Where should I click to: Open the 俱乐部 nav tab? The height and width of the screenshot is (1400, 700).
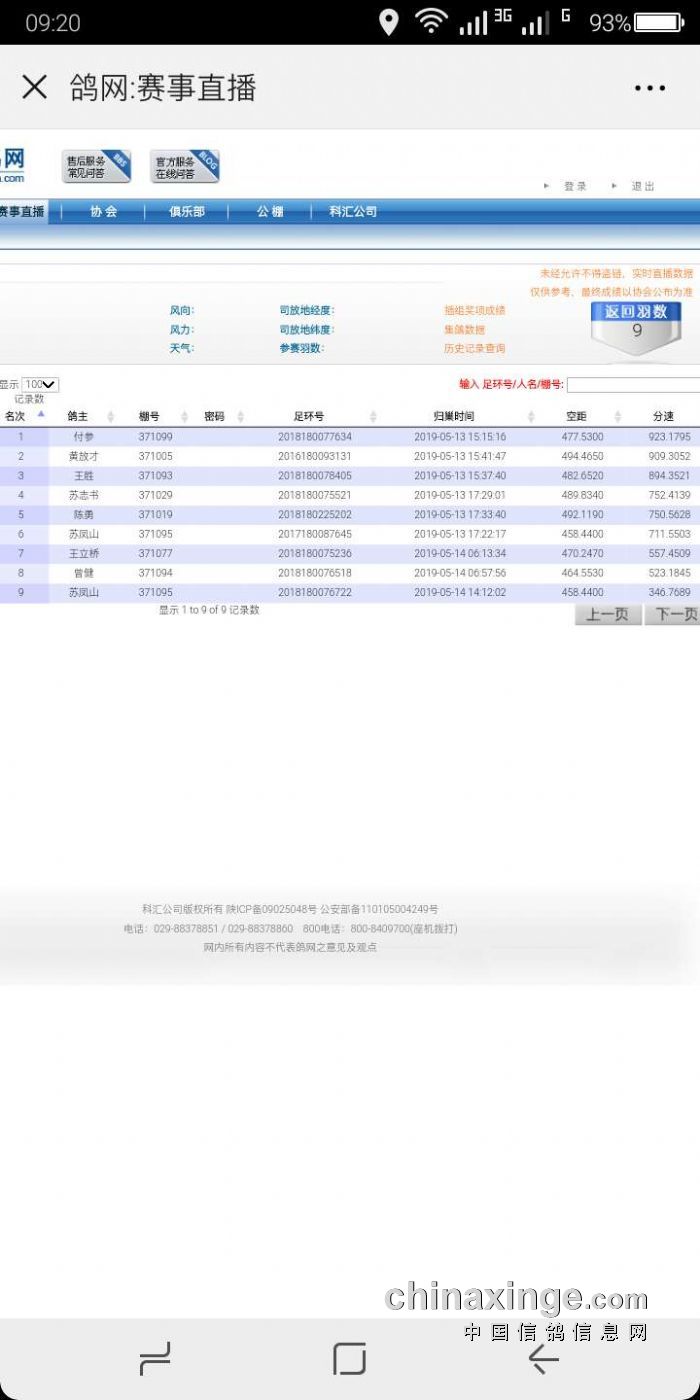tap(187, 211)
